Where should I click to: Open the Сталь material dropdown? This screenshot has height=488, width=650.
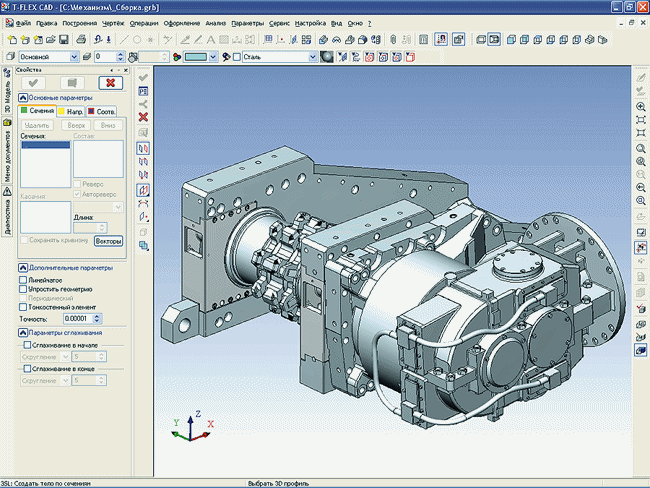[x=313, y=57]
